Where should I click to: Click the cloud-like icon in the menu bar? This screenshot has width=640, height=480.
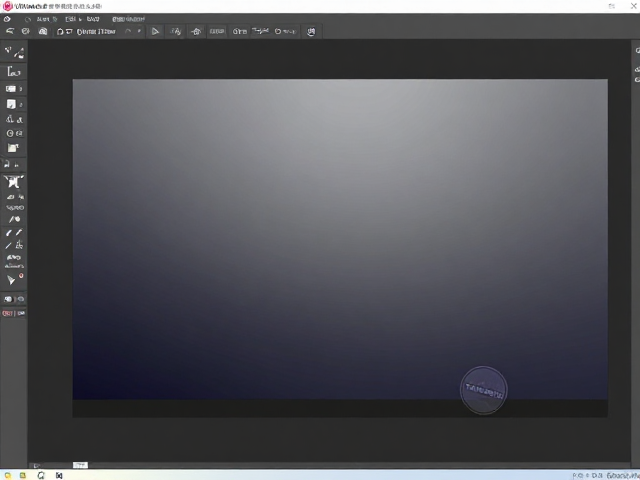[7, 19]
